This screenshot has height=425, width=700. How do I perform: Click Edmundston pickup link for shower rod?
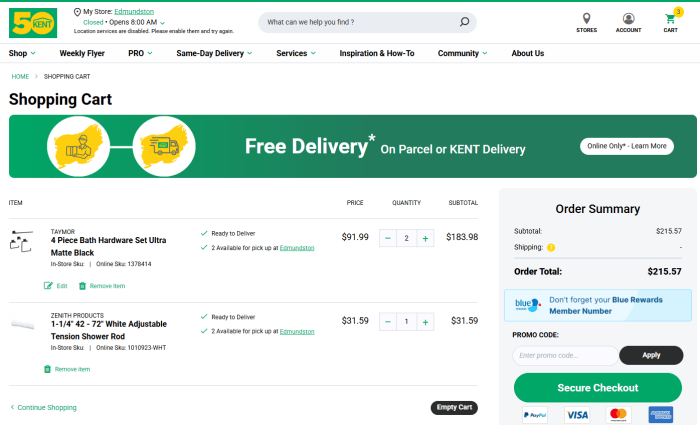[x=297, y=331]
